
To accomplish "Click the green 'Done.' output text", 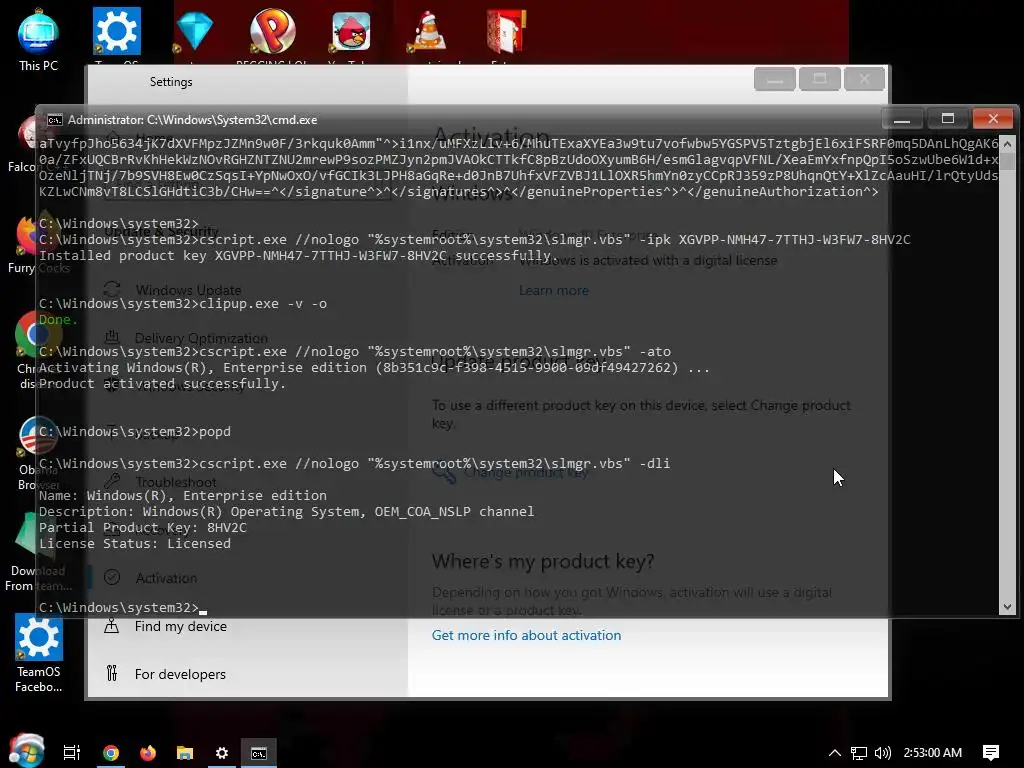I will point(58,320).
